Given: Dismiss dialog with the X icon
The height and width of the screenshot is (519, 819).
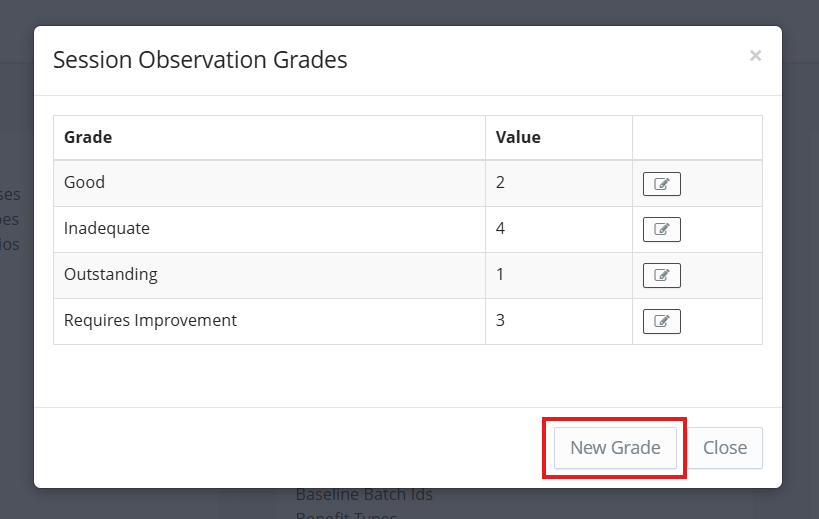Looking at the screenshot, I should 755,56.
